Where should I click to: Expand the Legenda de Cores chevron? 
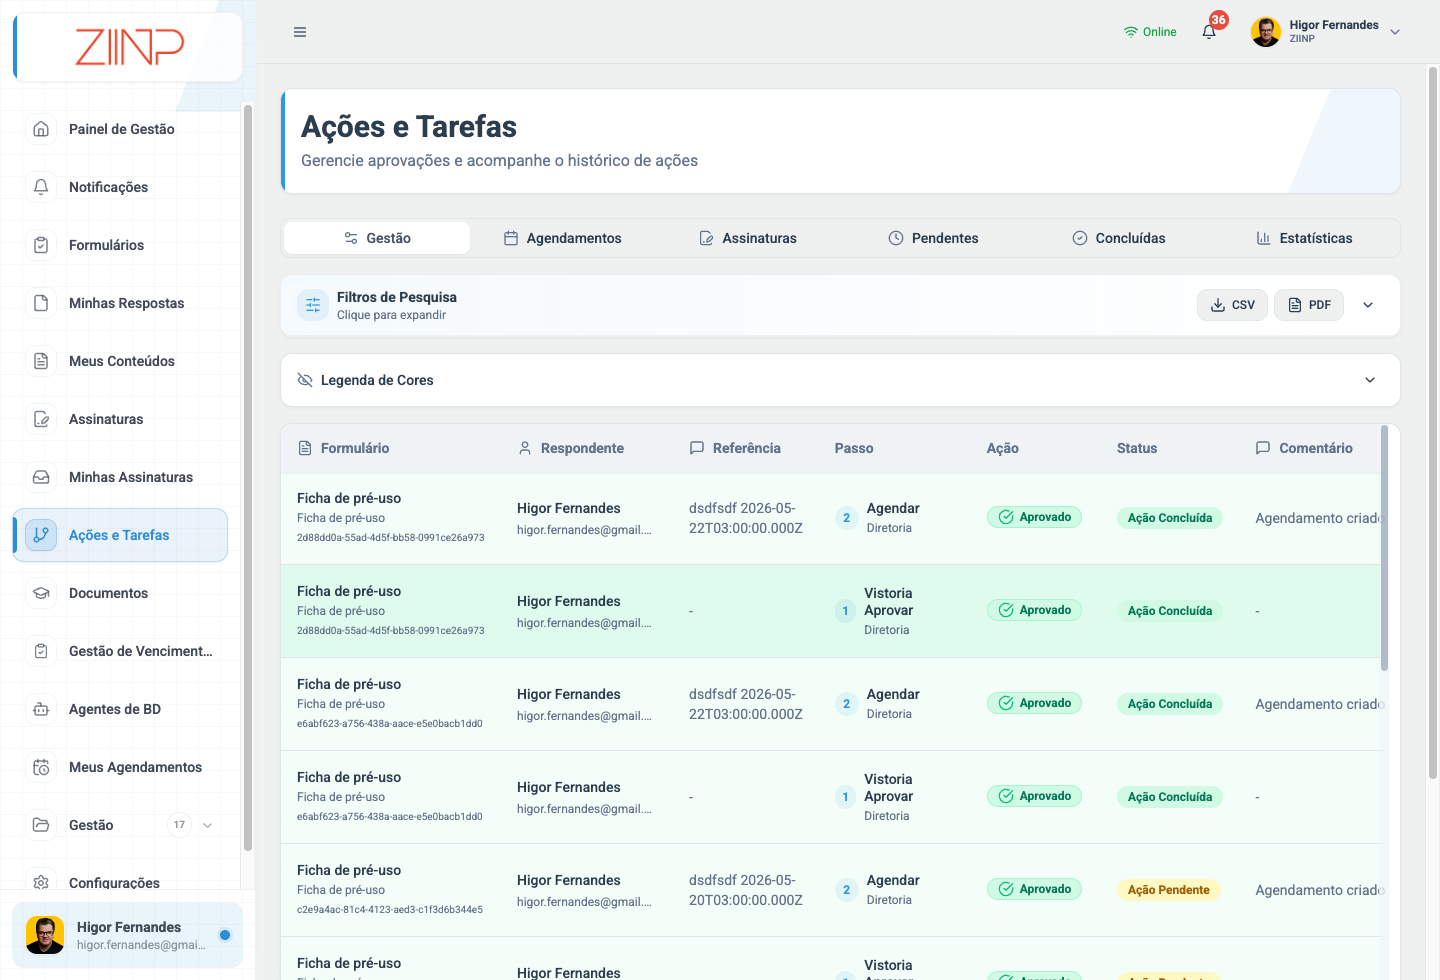point(1370,380)
